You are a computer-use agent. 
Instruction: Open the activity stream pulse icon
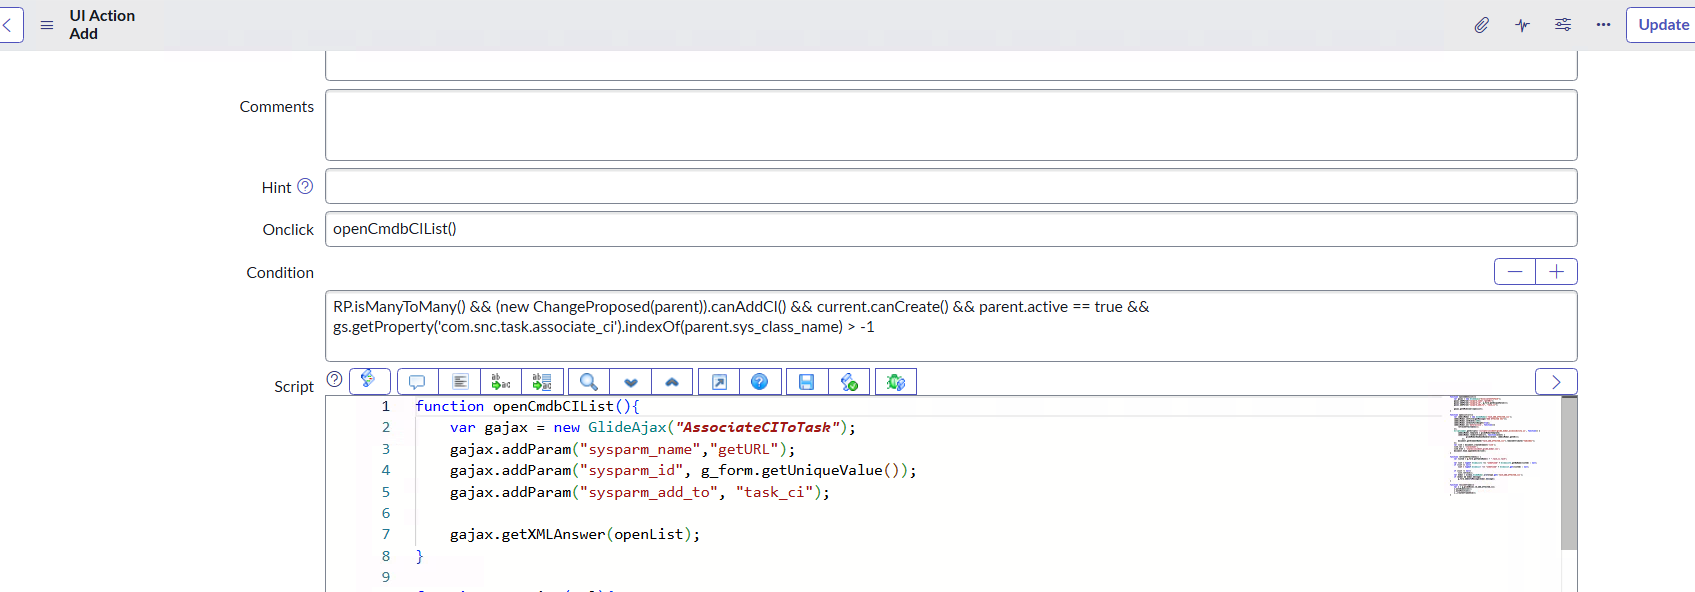1522,25
